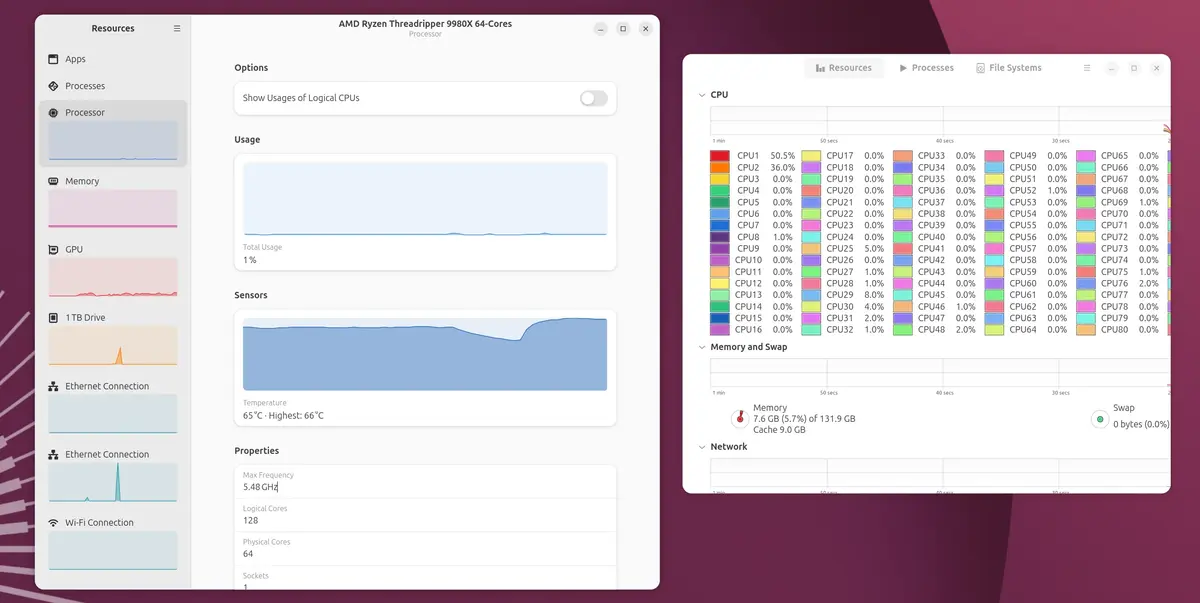Viewport: 1200px width, 603px height.
Task: Switch to Processes tab in System Monitor
Action: pos(926,68)
